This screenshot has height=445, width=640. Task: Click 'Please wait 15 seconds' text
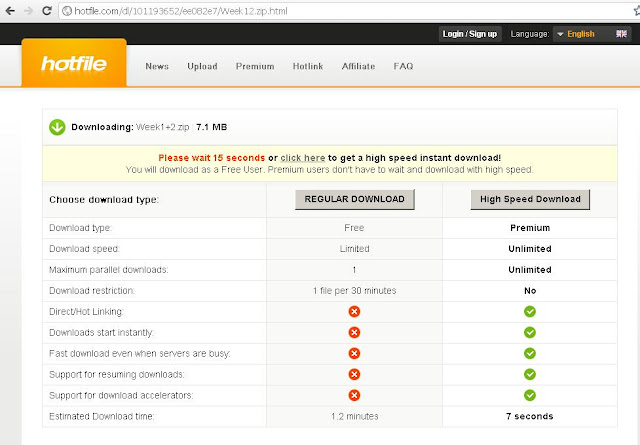(x=211, y=158)
